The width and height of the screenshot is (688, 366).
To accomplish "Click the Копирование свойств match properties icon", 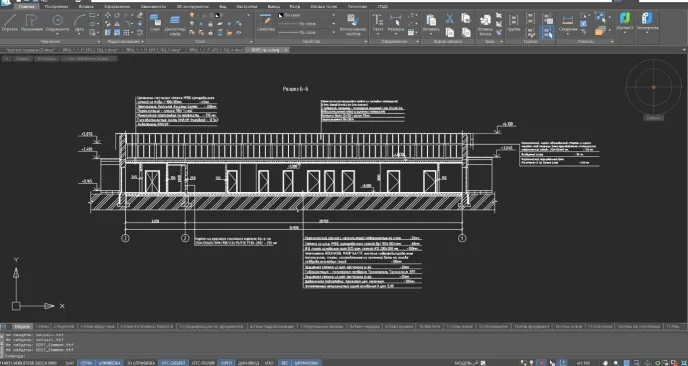I will click(x=353, y=24).
